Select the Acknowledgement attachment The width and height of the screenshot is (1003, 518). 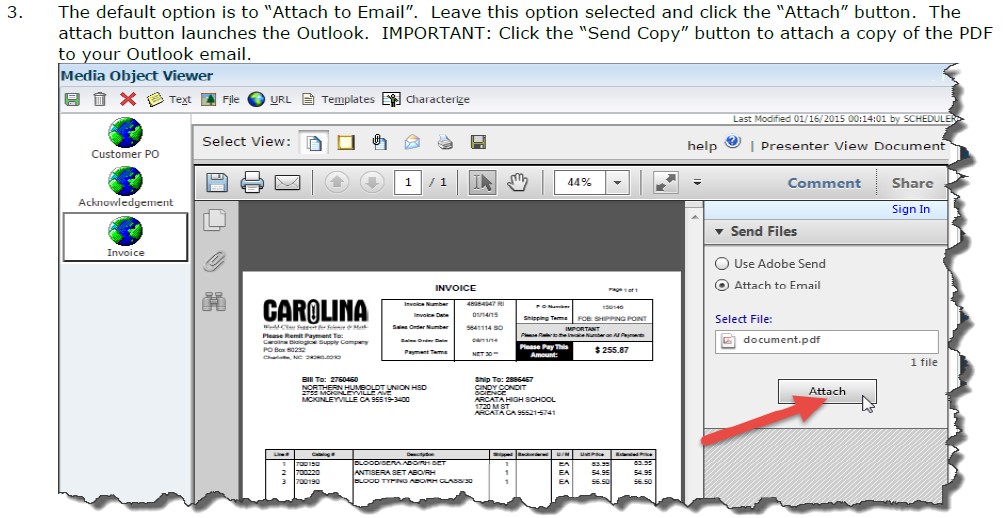click(x=125, y=187)
